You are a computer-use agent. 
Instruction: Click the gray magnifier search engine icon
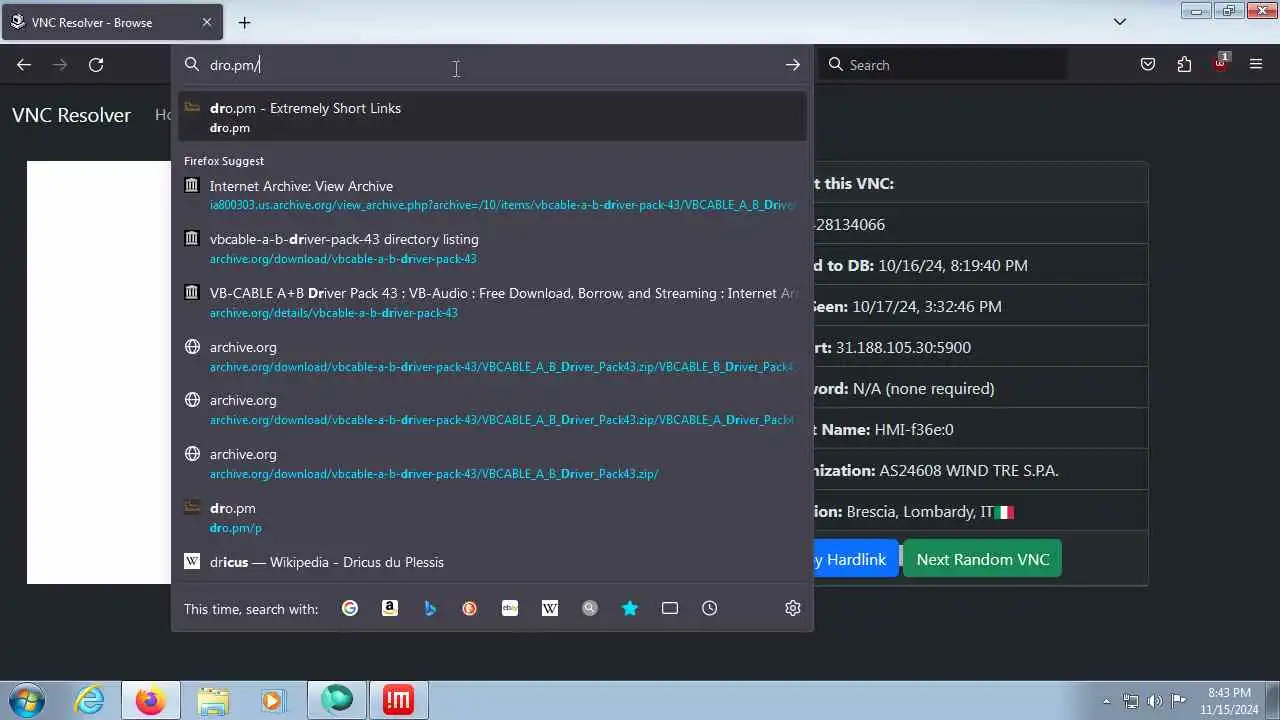tap(590, 608)
